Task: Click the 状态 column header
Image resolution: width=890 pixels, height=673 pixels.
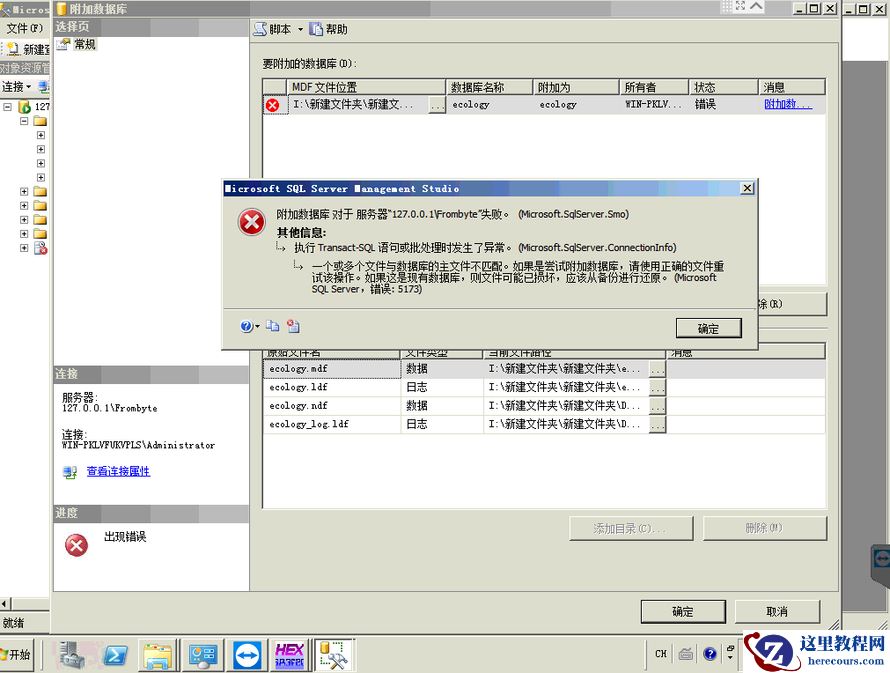Action: tap(724, 87)
